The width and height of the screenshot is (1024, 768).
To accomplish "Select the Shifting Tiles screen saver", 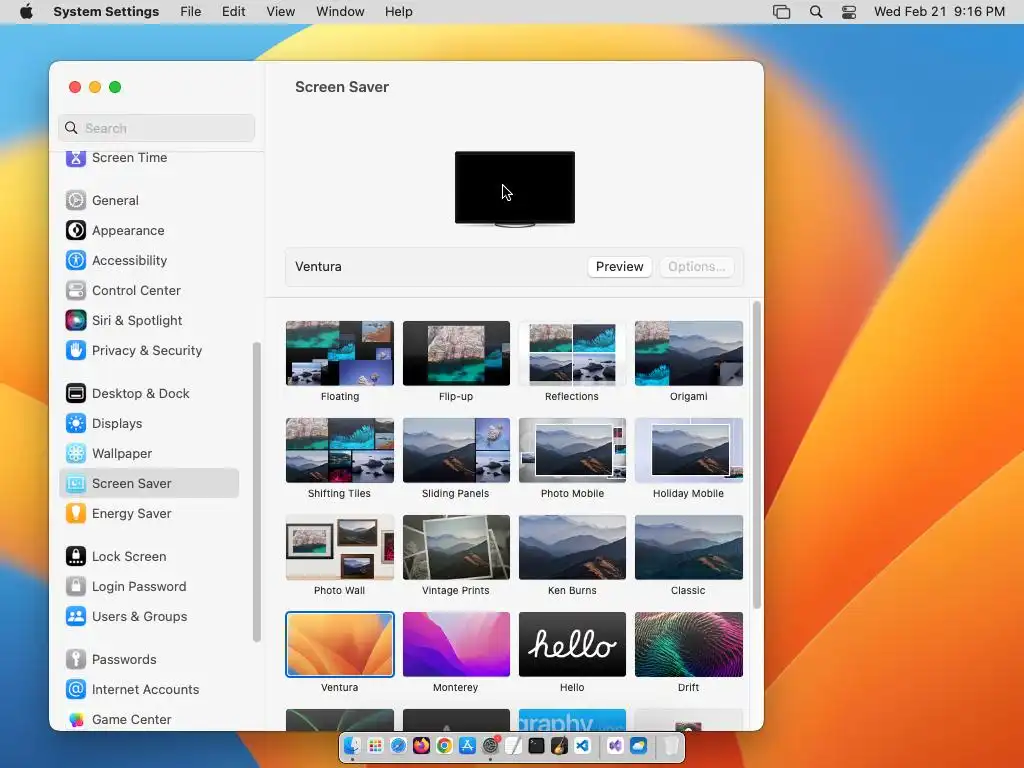I will [340, 451].
